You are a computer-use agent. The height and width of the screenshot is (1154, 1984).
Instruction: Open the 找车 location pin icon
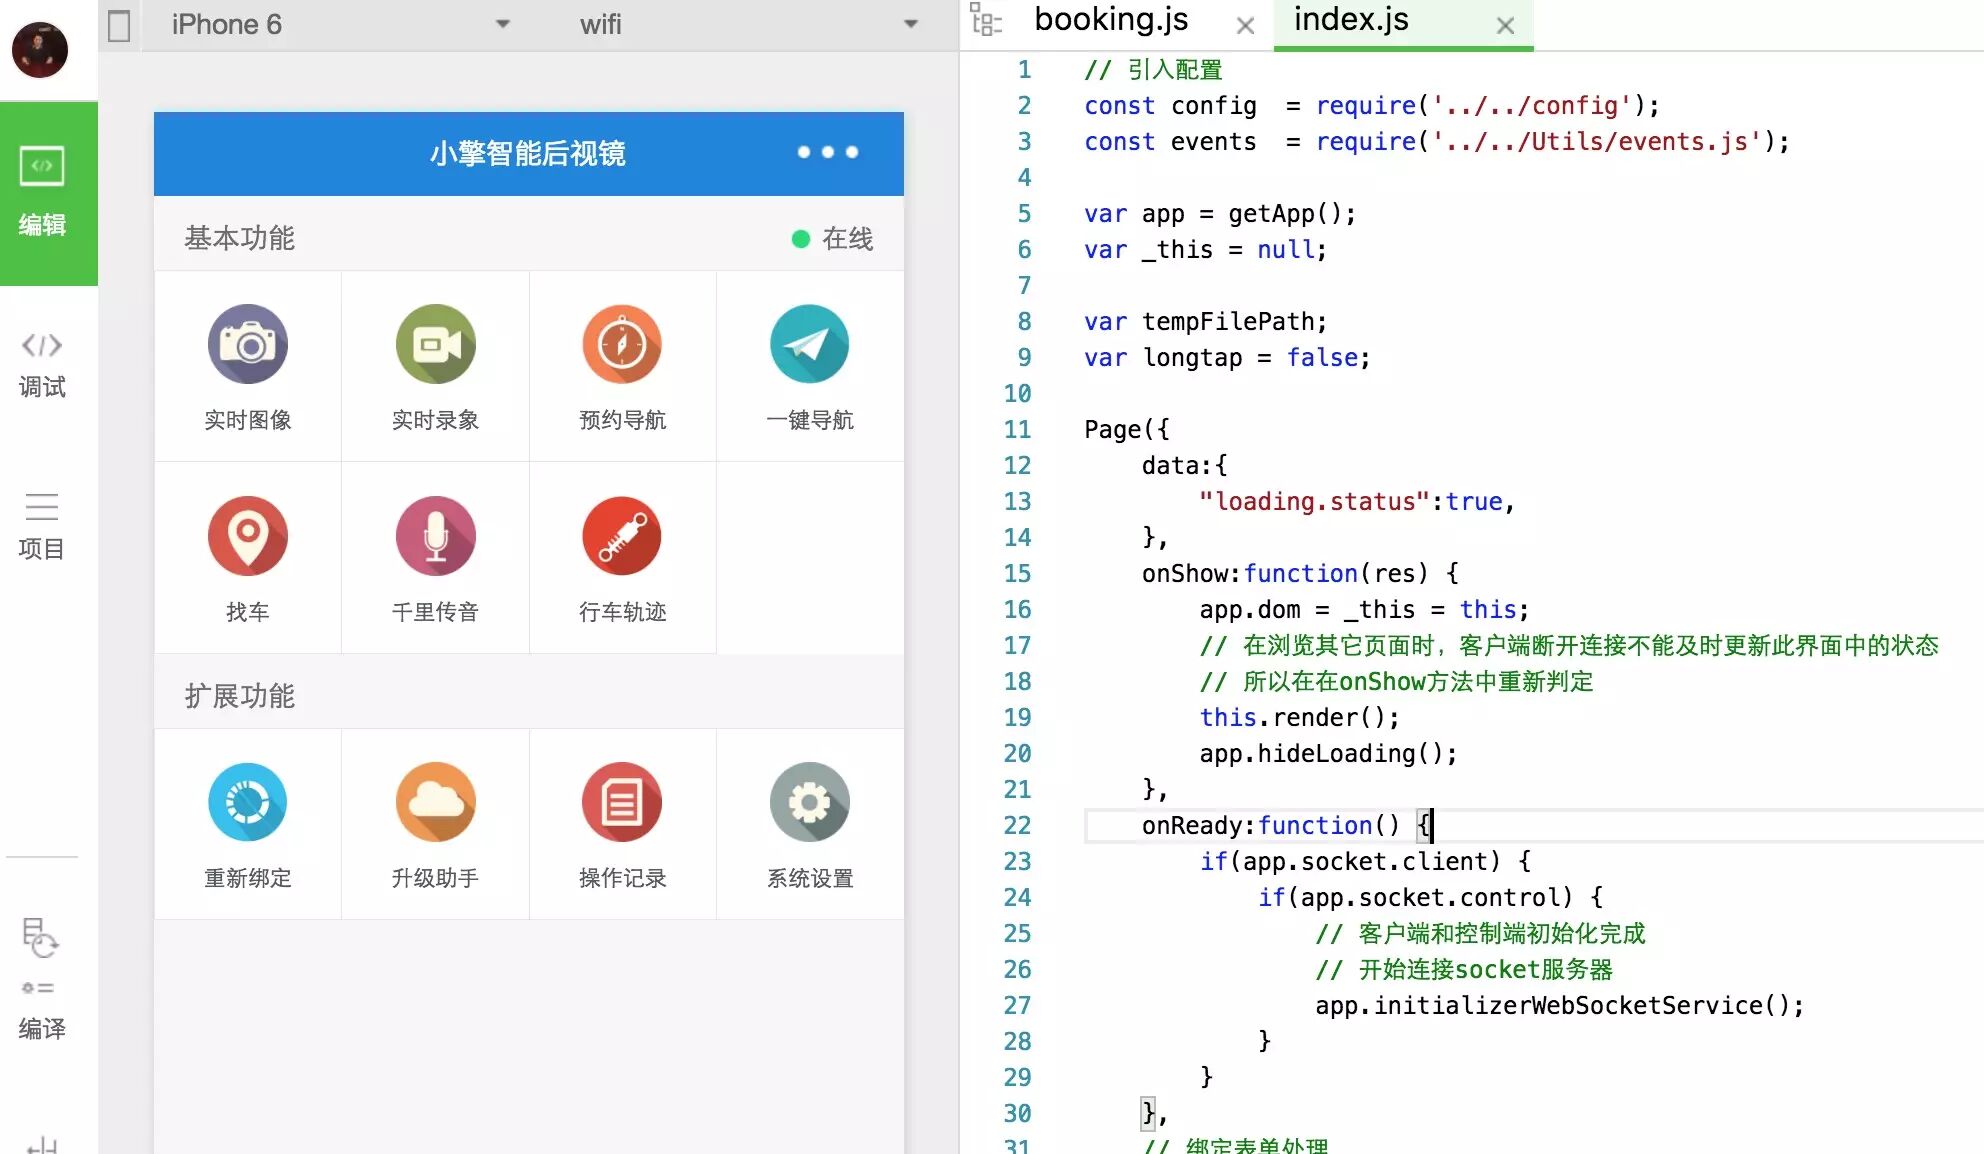(x=247, y=537)
